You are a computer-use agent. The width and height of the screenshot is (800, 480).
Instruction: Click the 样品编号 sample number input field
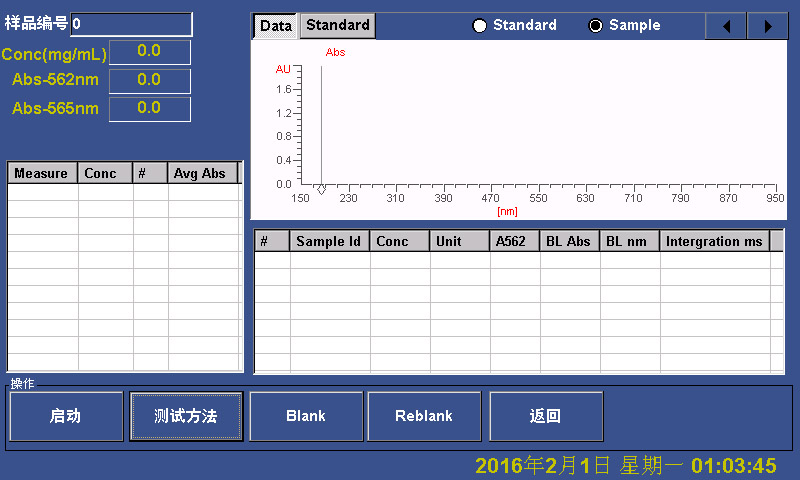pos(131,24)
